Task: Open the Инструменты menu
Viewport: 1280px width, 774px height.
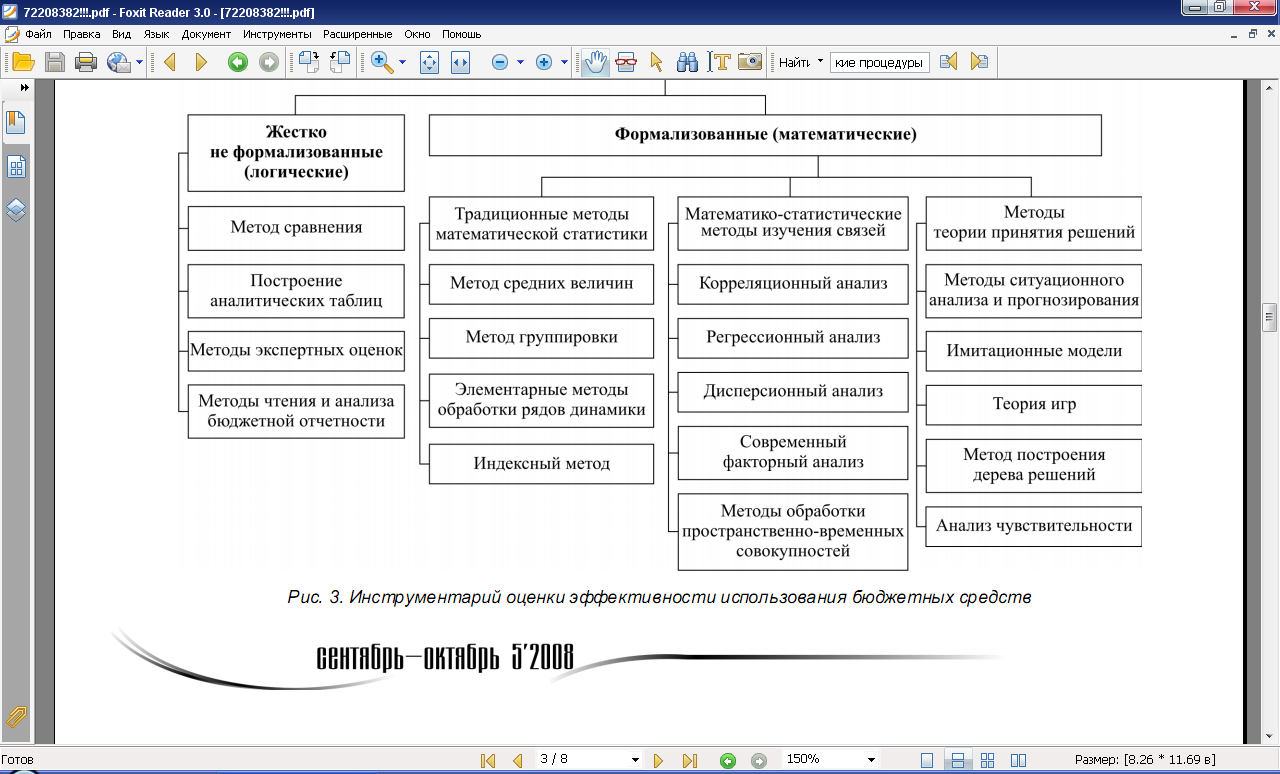Action: pyautogui.click(x=277, y=33)
